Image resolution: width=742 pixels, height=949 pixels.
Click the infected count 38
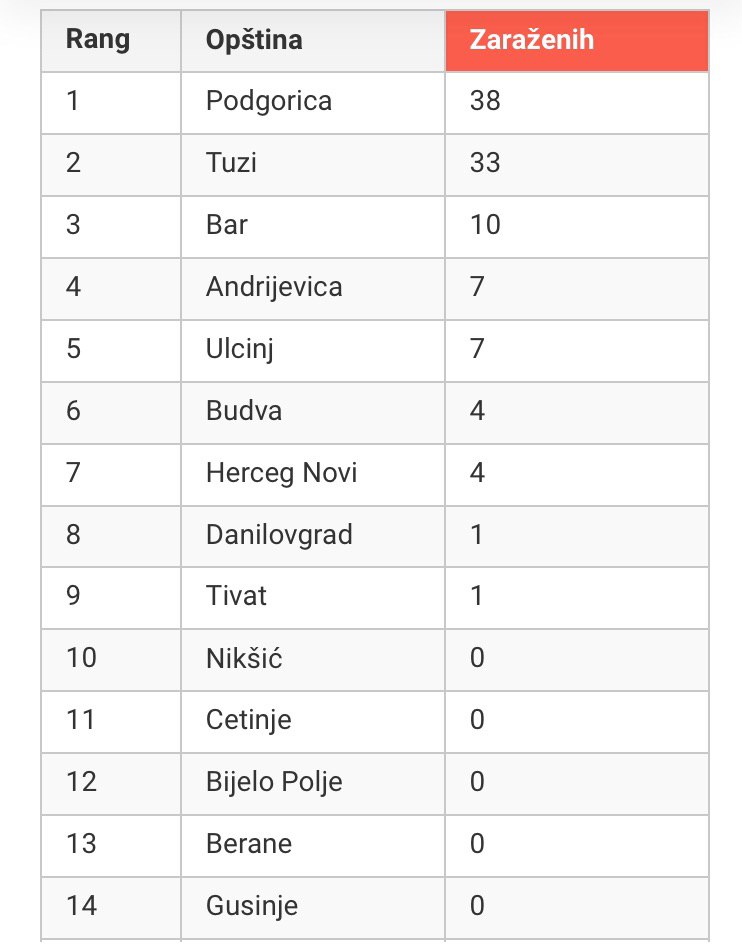pyautogui.click(x=485, y=100)
